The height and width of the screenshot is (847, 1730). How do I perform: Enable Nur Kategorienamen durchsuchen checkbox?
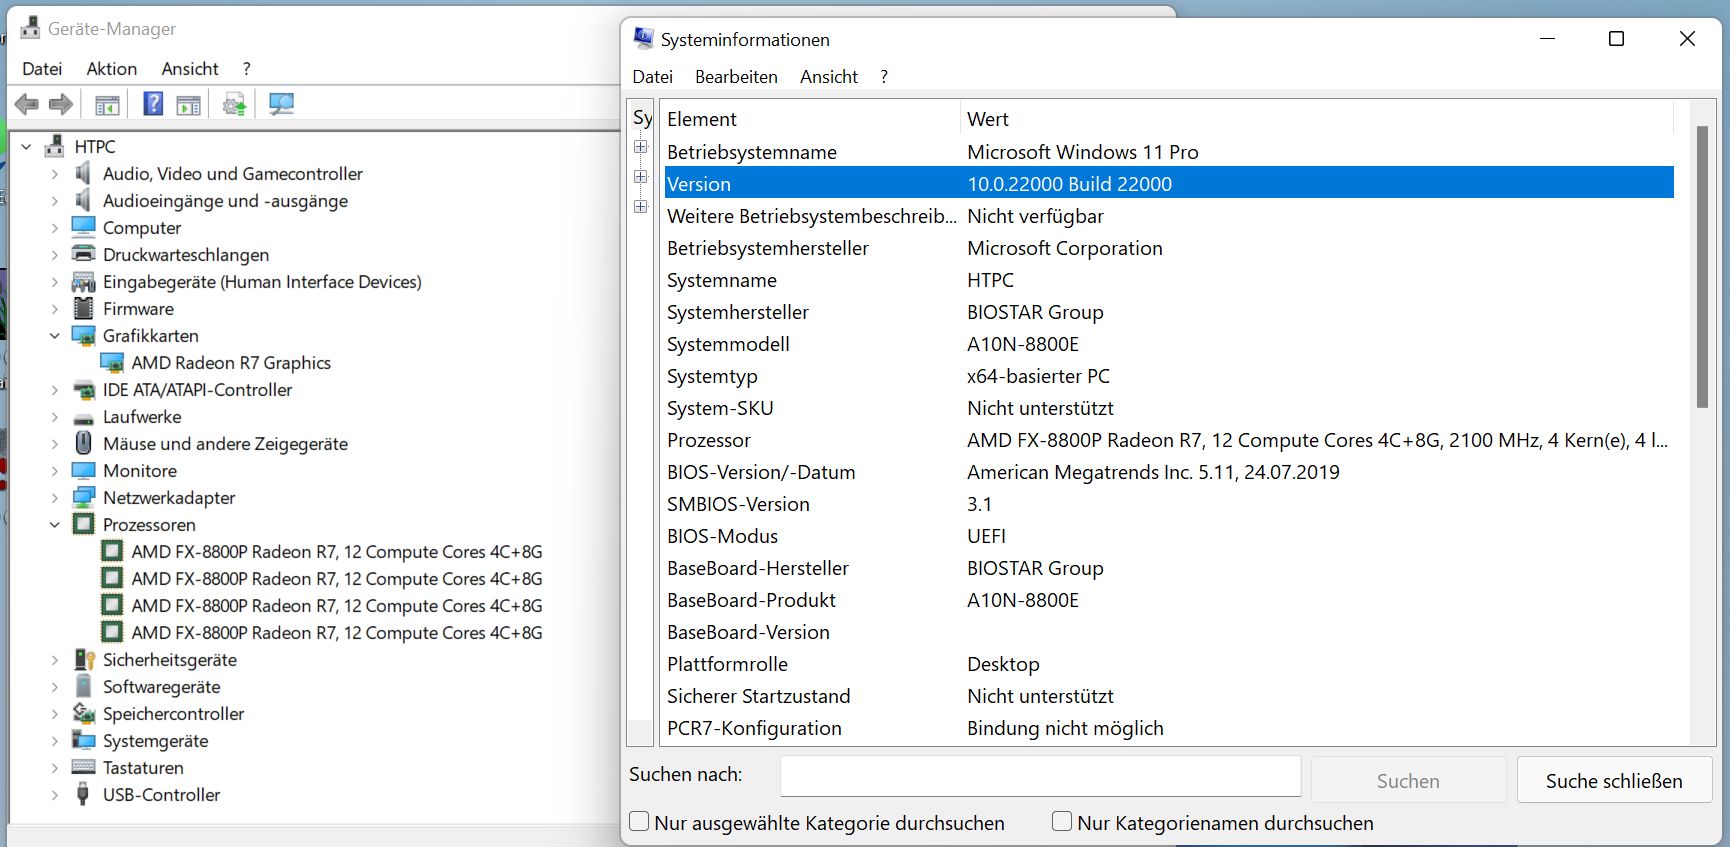[x=1062, y=822]
